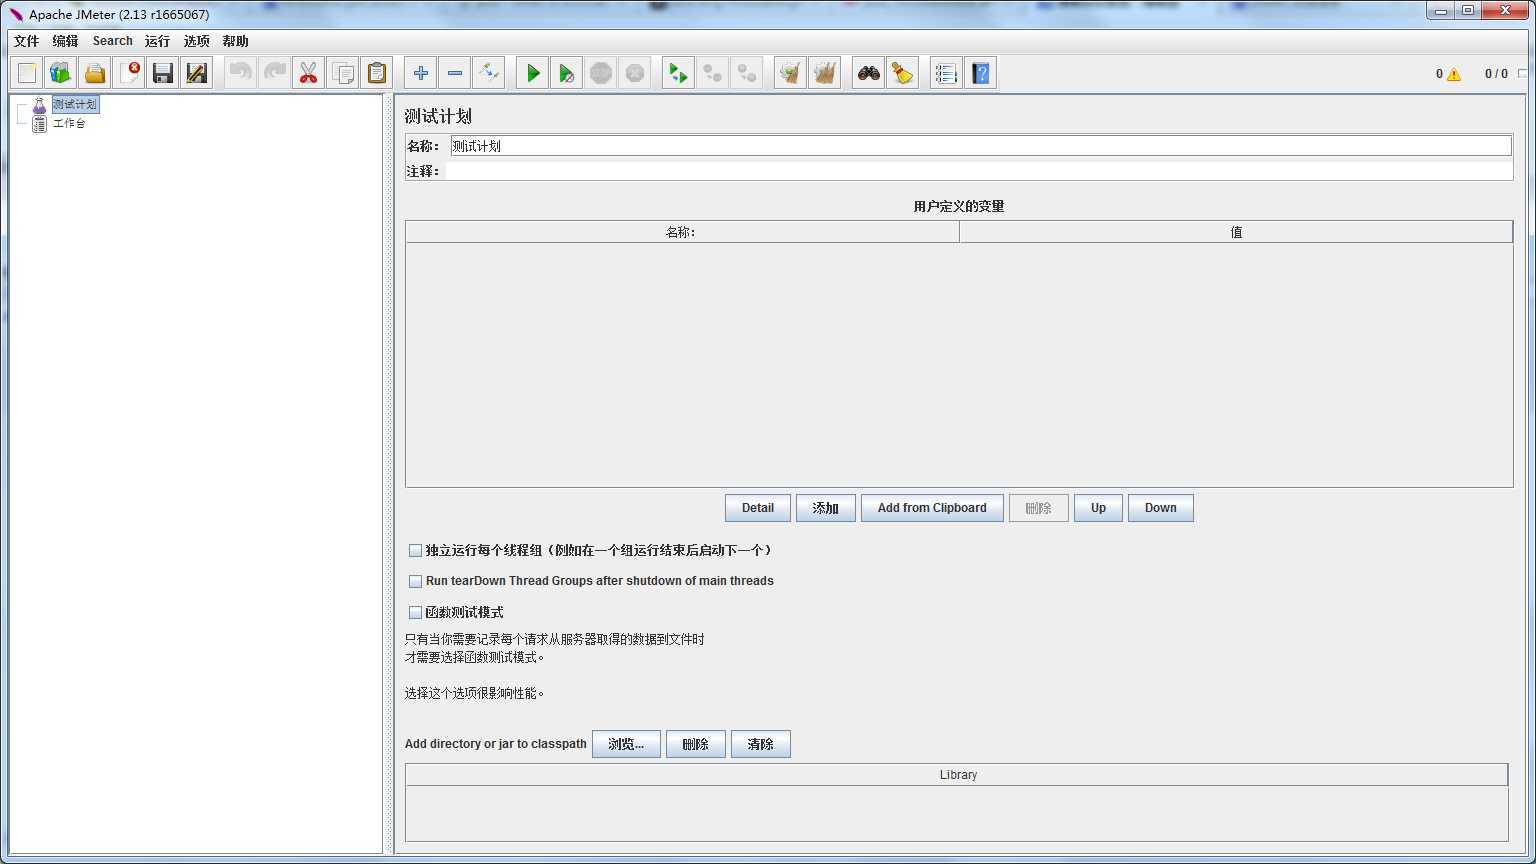1536x864 pixels.
Task: Check Run tearDown Thread Groups option
Action: coord(415,581)
